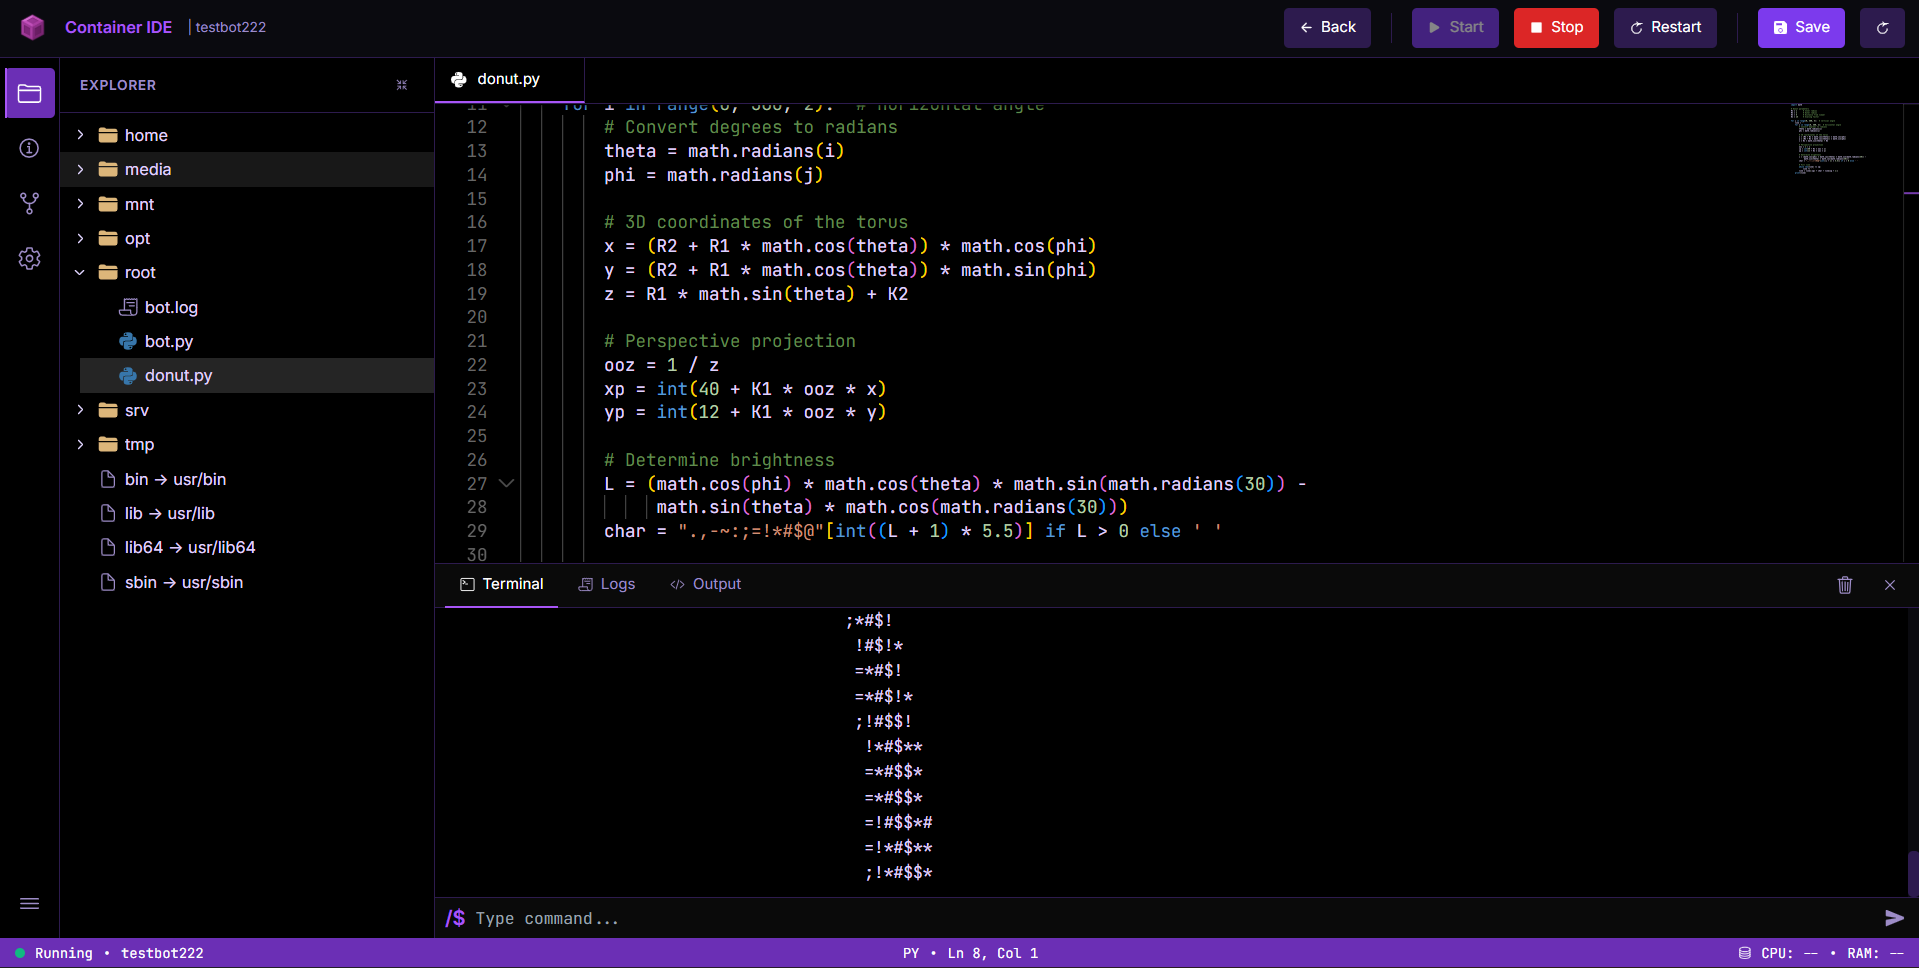Click the terminal vertical scrollbar thumb
The width and height of the screenshot is (1919, 968).
pos(1912,873)
